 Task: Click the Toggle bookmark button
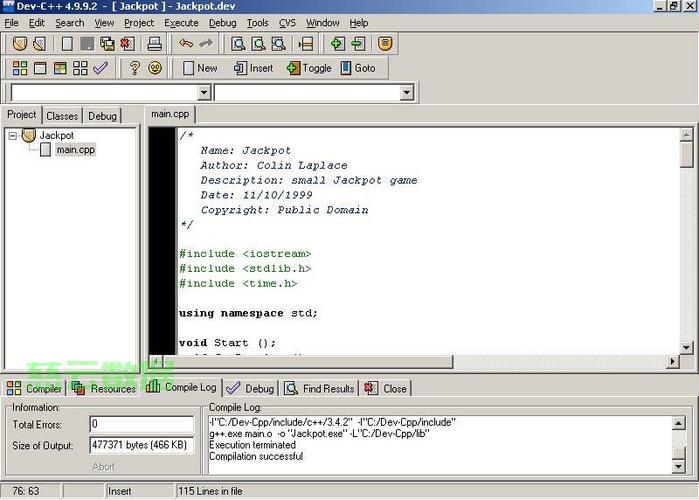click(x=308, y=68)
